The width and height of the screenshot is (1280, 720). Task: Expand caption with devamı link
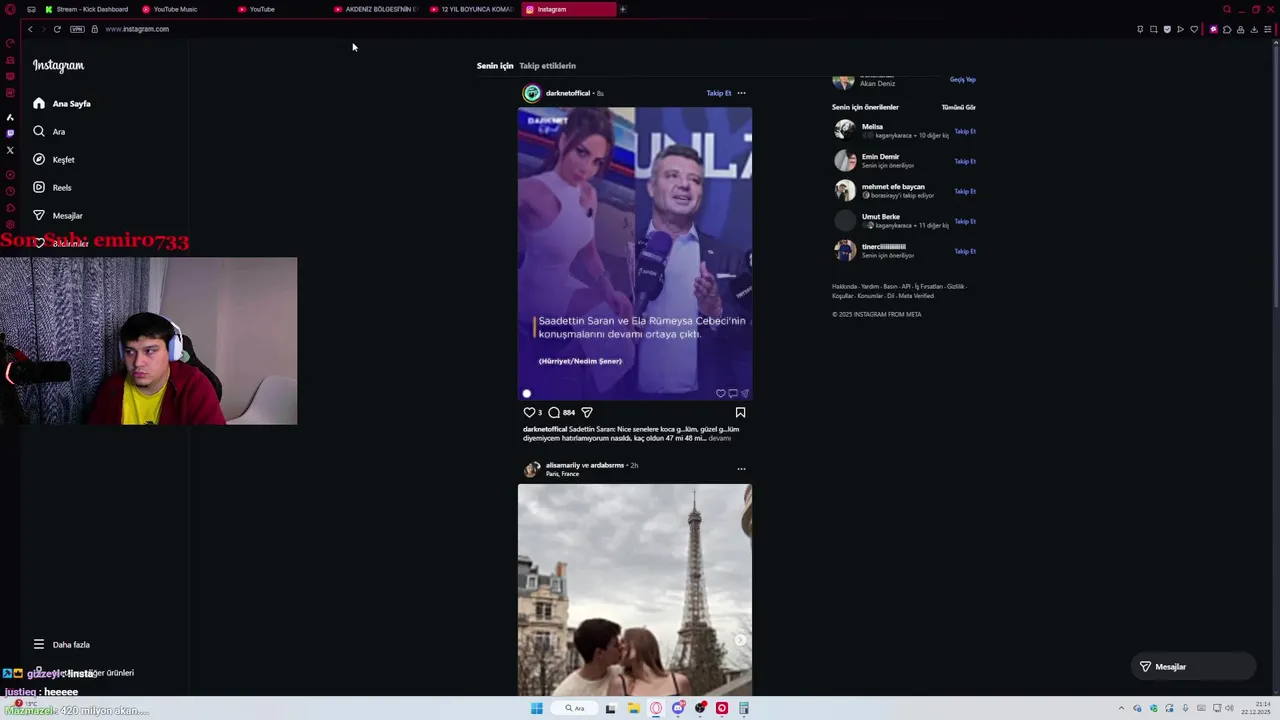point(719,438)
